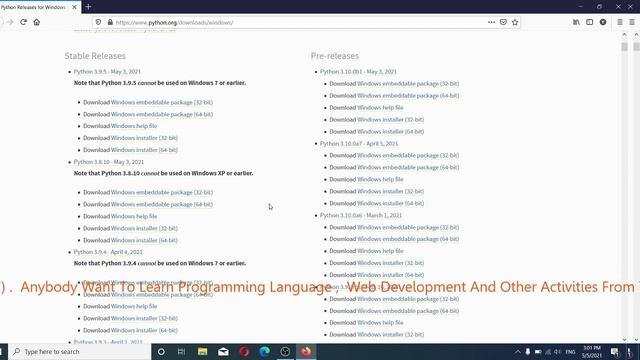Toggle the sidebar view icon
This screenshot has width=640, height=360.
[x=589, y=22]
